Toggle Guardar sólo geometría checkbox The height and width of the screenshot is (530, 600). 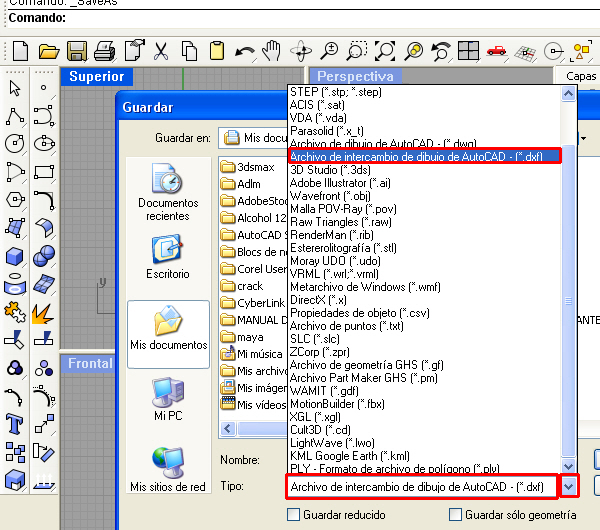tap(455, 515)
